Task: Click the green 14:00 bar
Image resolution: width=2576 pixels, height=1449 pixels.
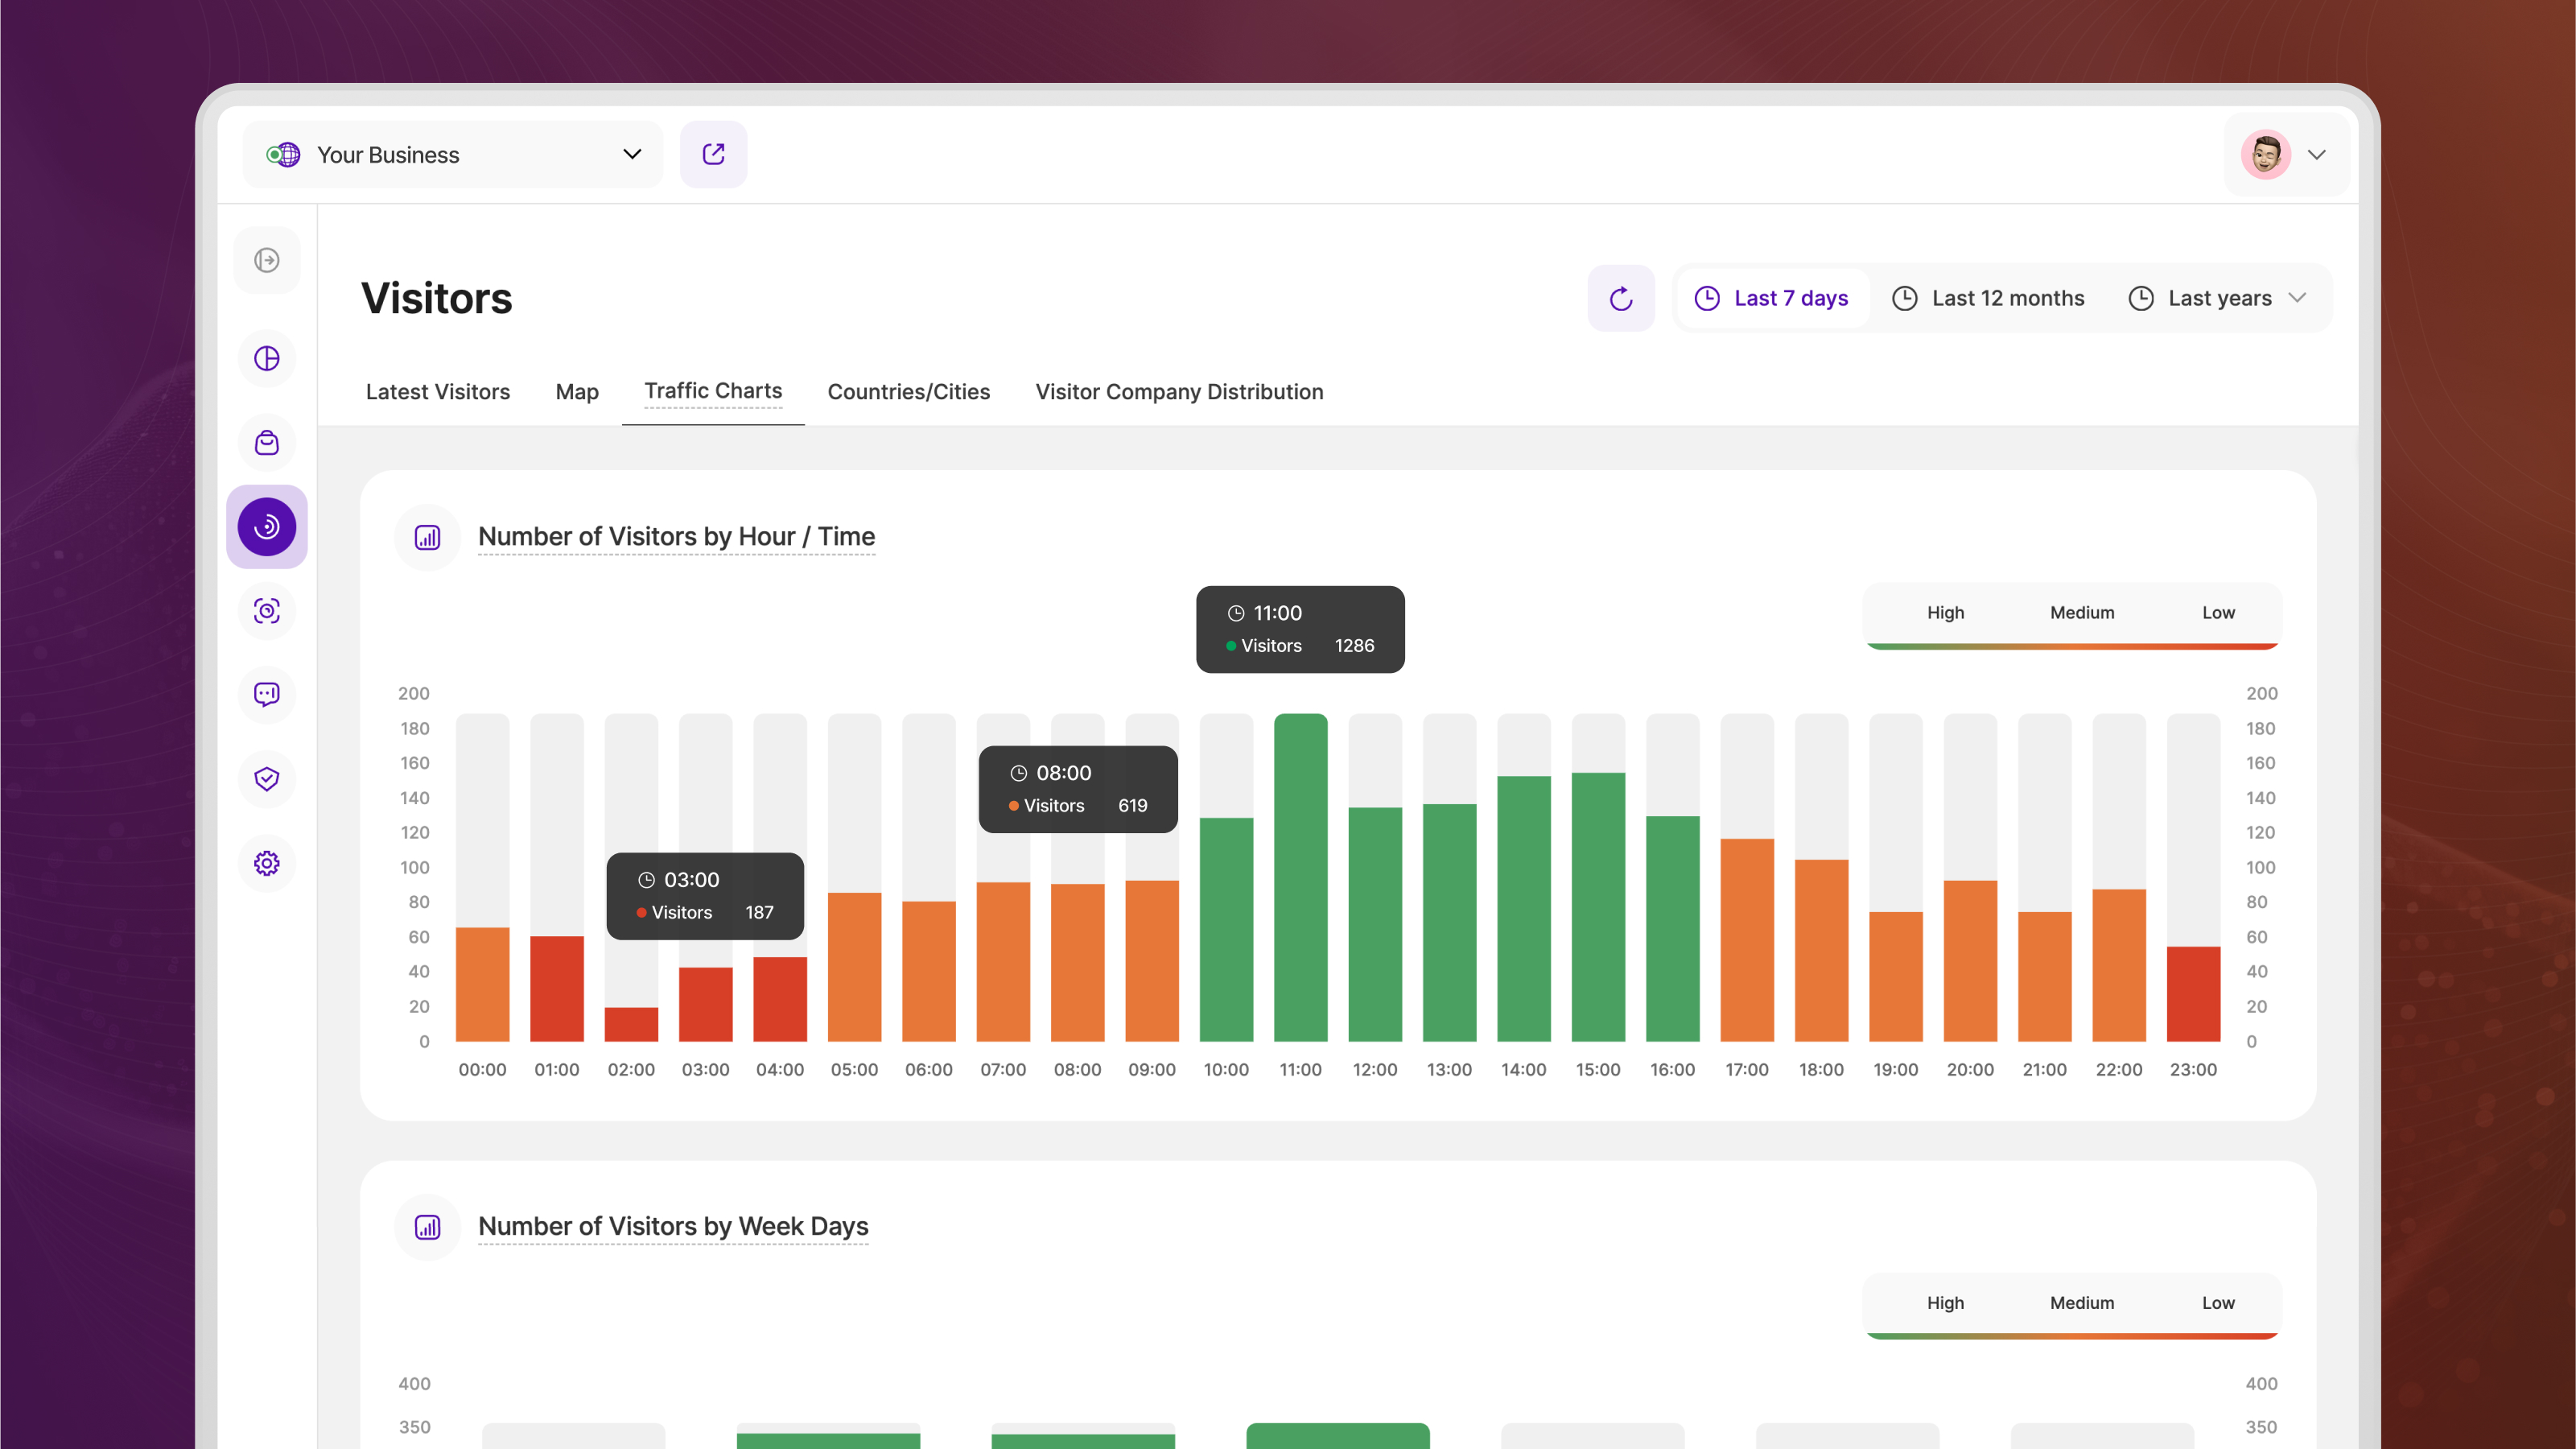Action: pos(1523,909)
